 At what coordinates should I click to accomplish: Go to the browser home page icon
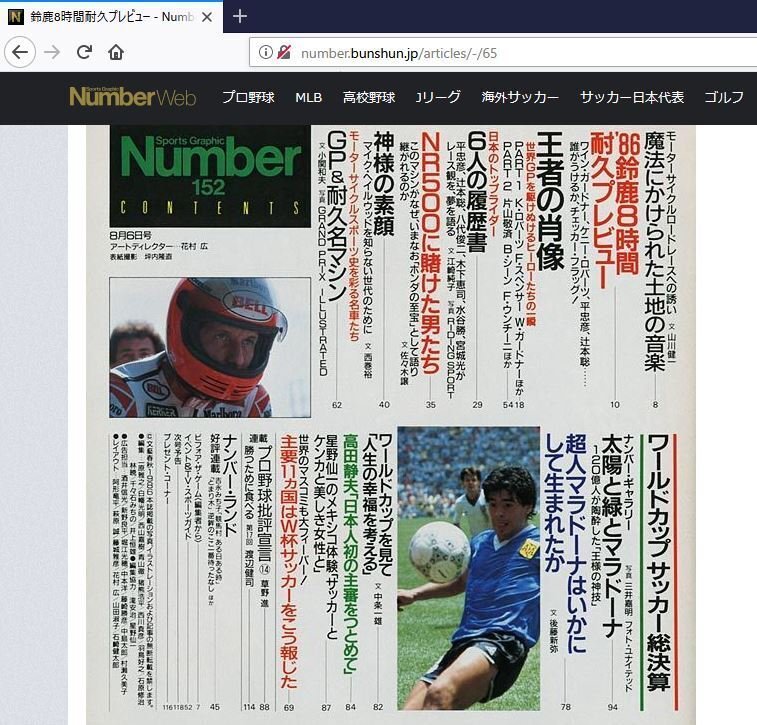116,52
